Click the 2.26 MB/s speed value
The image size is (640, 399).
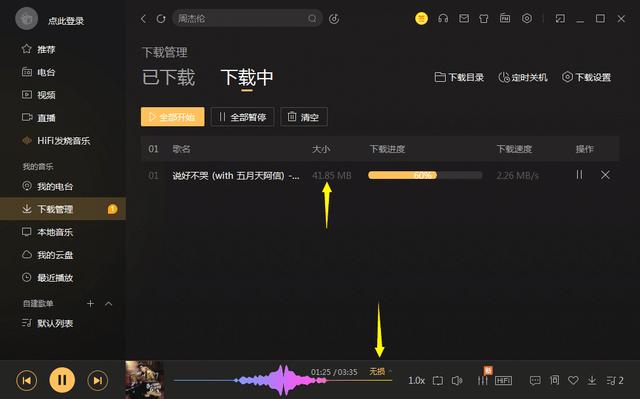coord(518,175)
